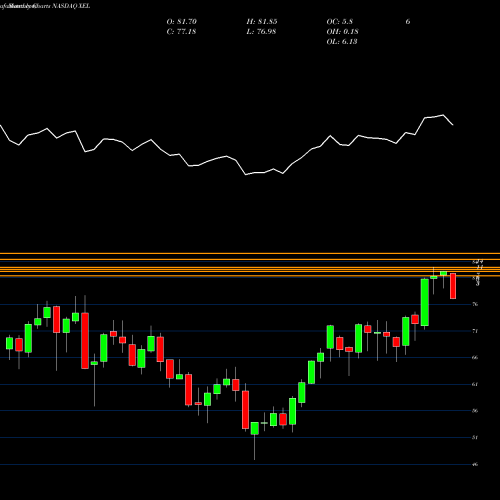The image size is (500, 500).
Task: Click the tall green candle rising past 76
Action: click(x=425, y=302)
